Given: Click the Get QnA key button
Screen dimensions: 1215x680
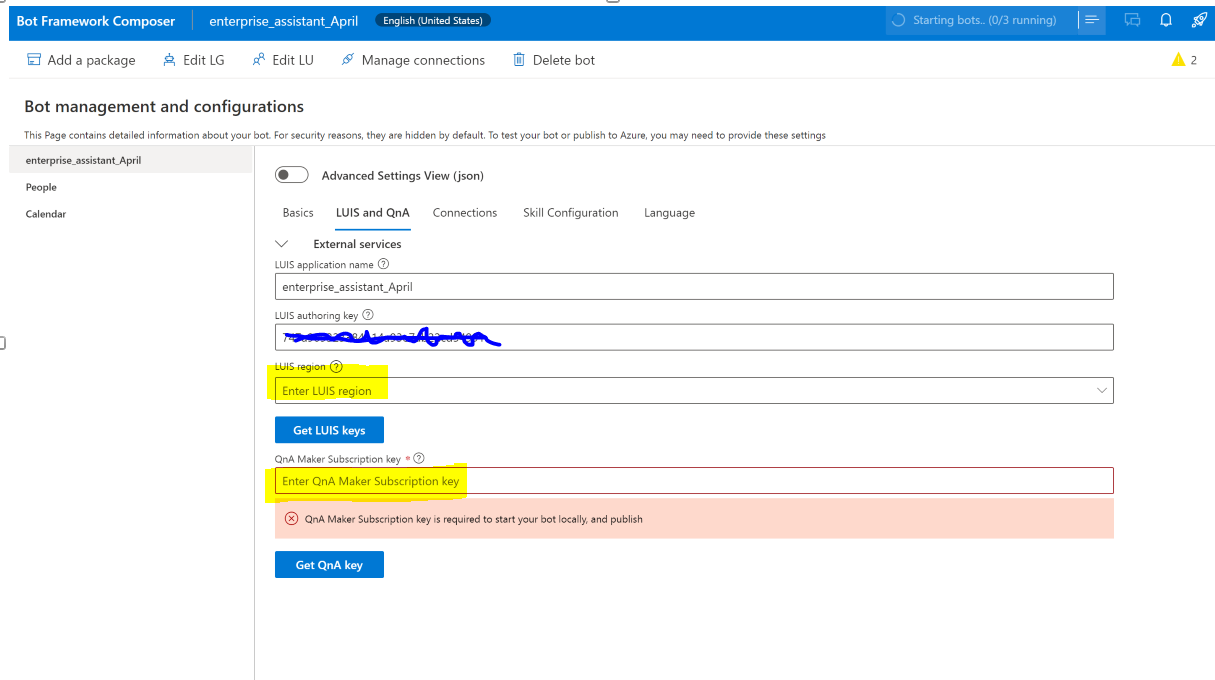Looking at the screenshot, I should click(x=329, y=564).
